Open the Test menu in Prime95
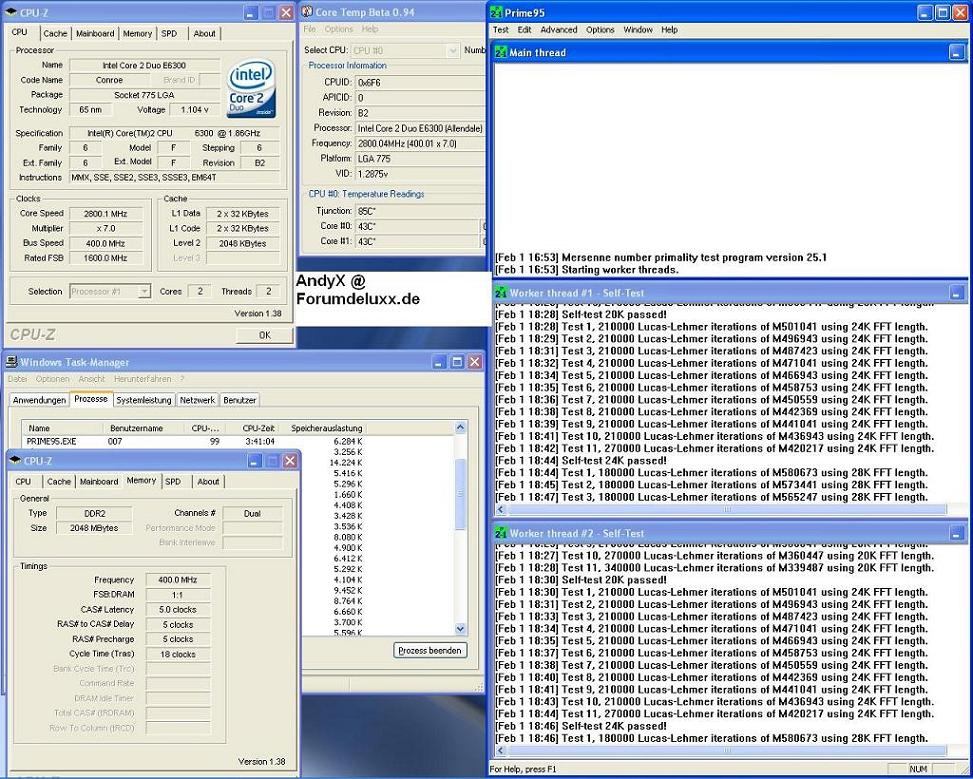 500,30
